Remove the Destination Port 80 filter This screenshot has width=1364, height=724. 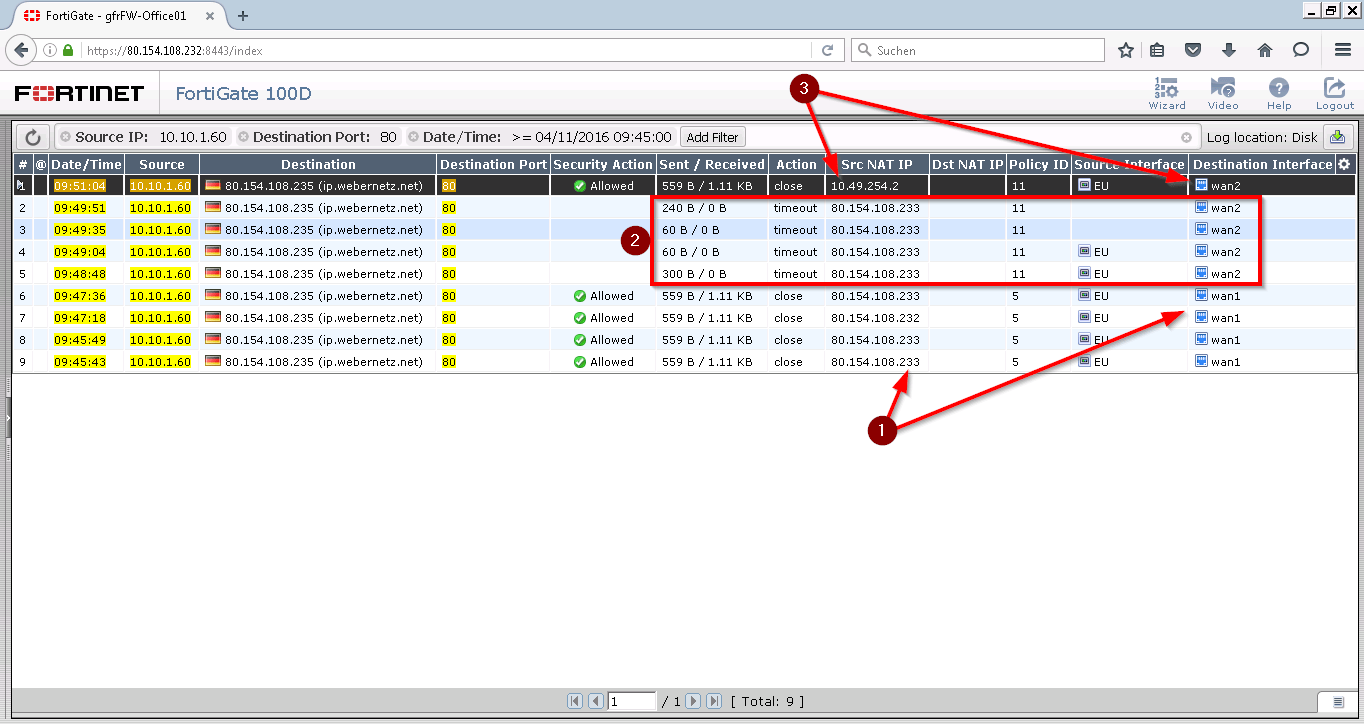point(241,137)
